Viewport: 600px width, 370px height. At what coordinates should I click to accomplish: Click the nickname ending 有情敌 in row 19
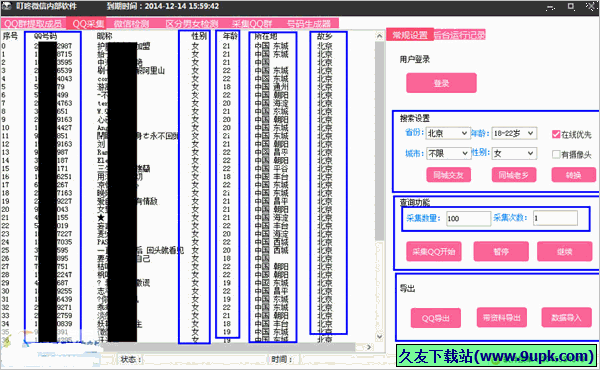(x=147, y=201)
